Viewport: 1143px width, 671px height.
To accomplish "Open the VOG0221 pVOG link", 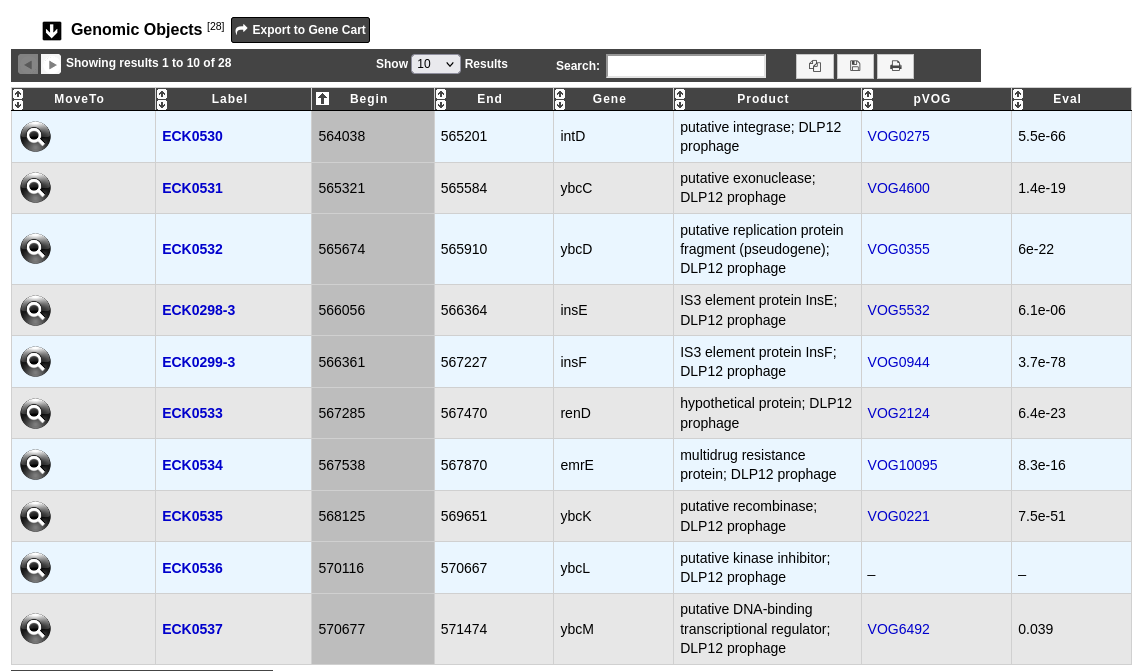I will tap(898, 516).
